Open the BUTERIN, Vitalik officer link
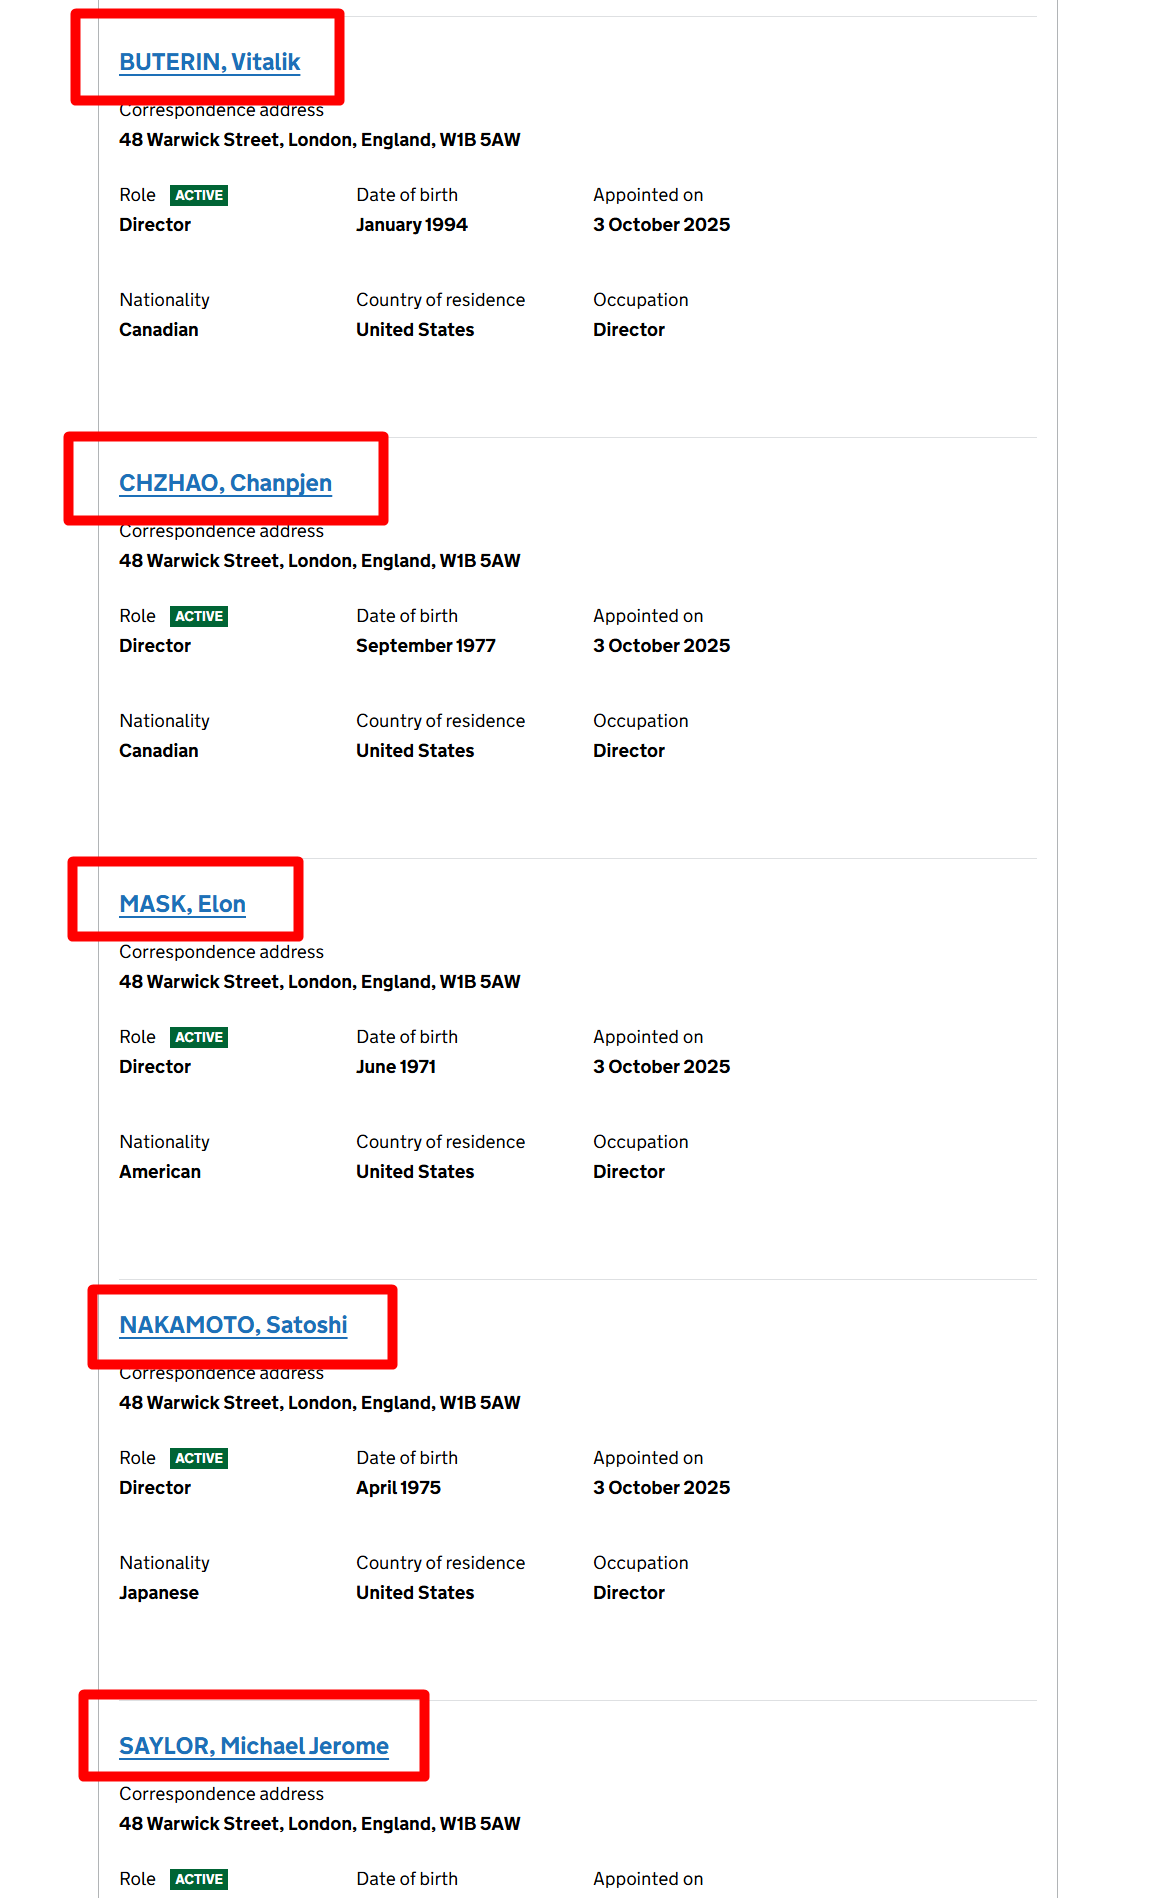The image size is (1160, 1898). point(209,62)
